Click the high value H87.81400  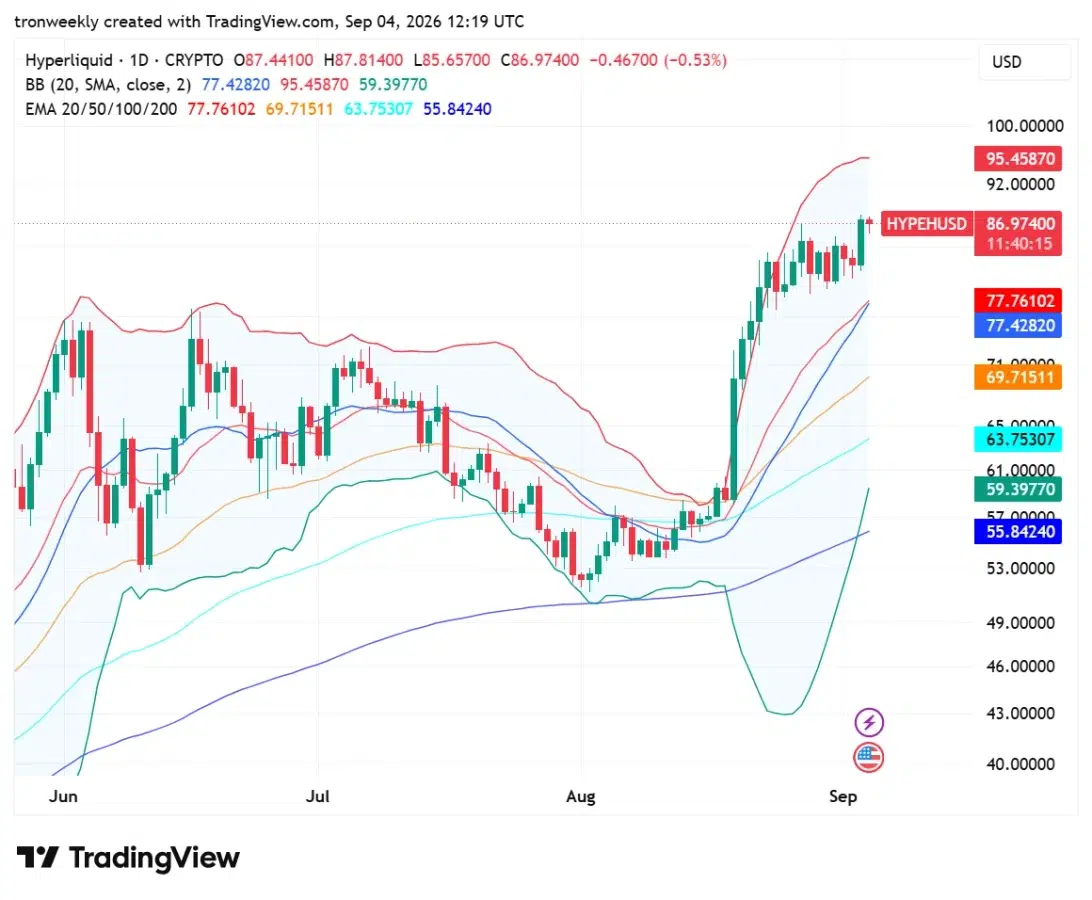364,61
